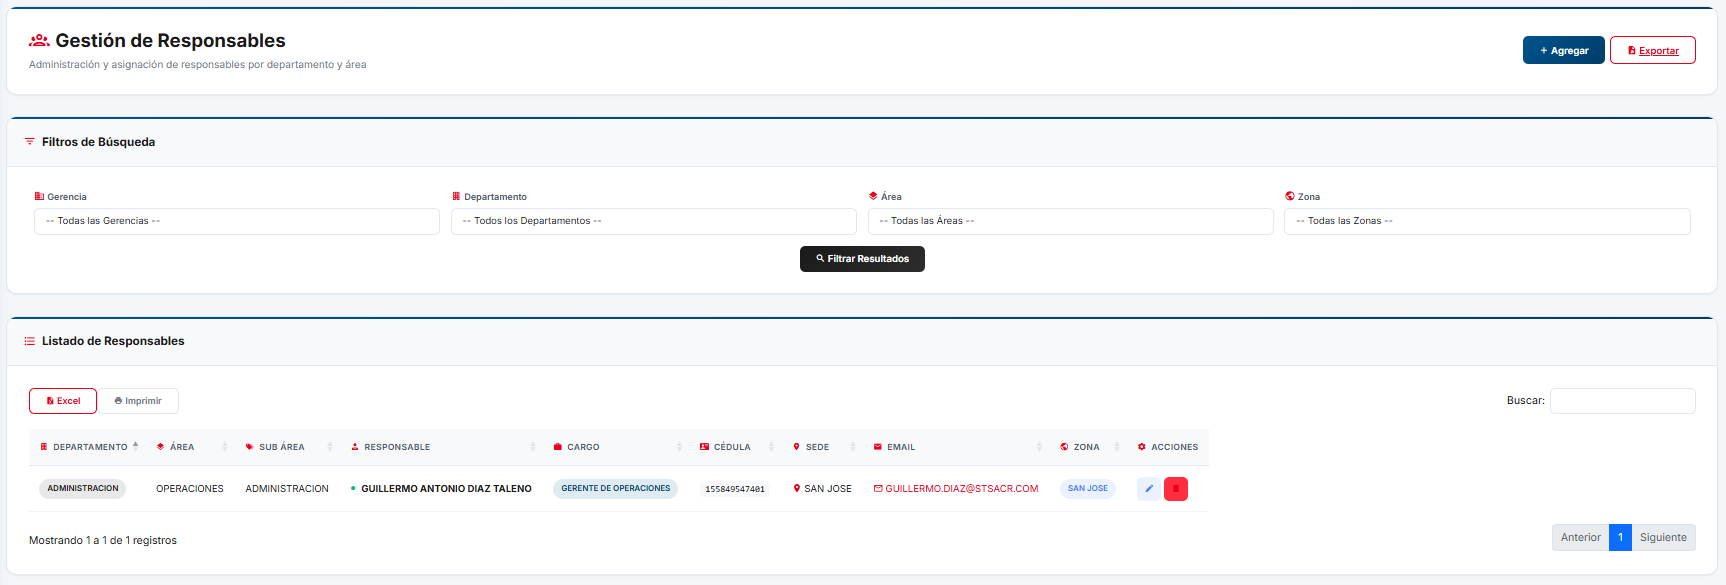
Task: Sort by the Cédula column header
Action: click(x=732, y=447)
